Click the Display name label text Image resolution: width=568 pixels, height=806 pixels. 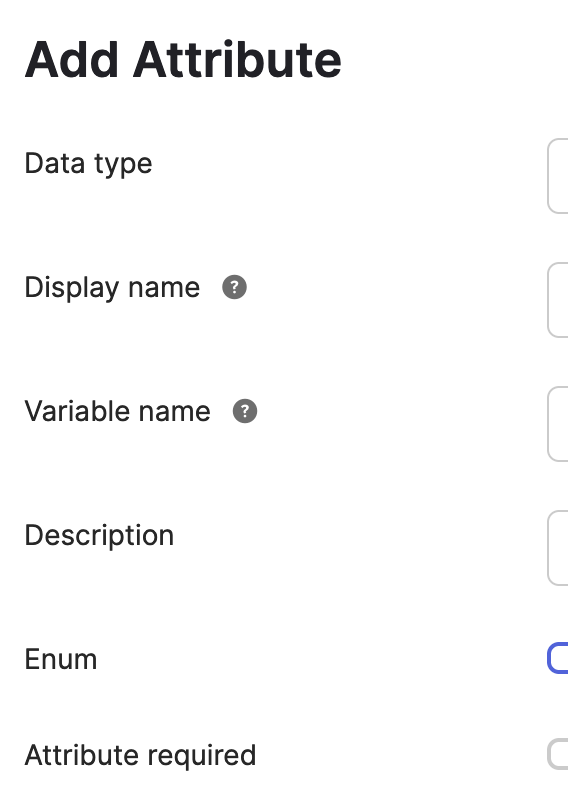pyautogui.click(x=112, y=288)
